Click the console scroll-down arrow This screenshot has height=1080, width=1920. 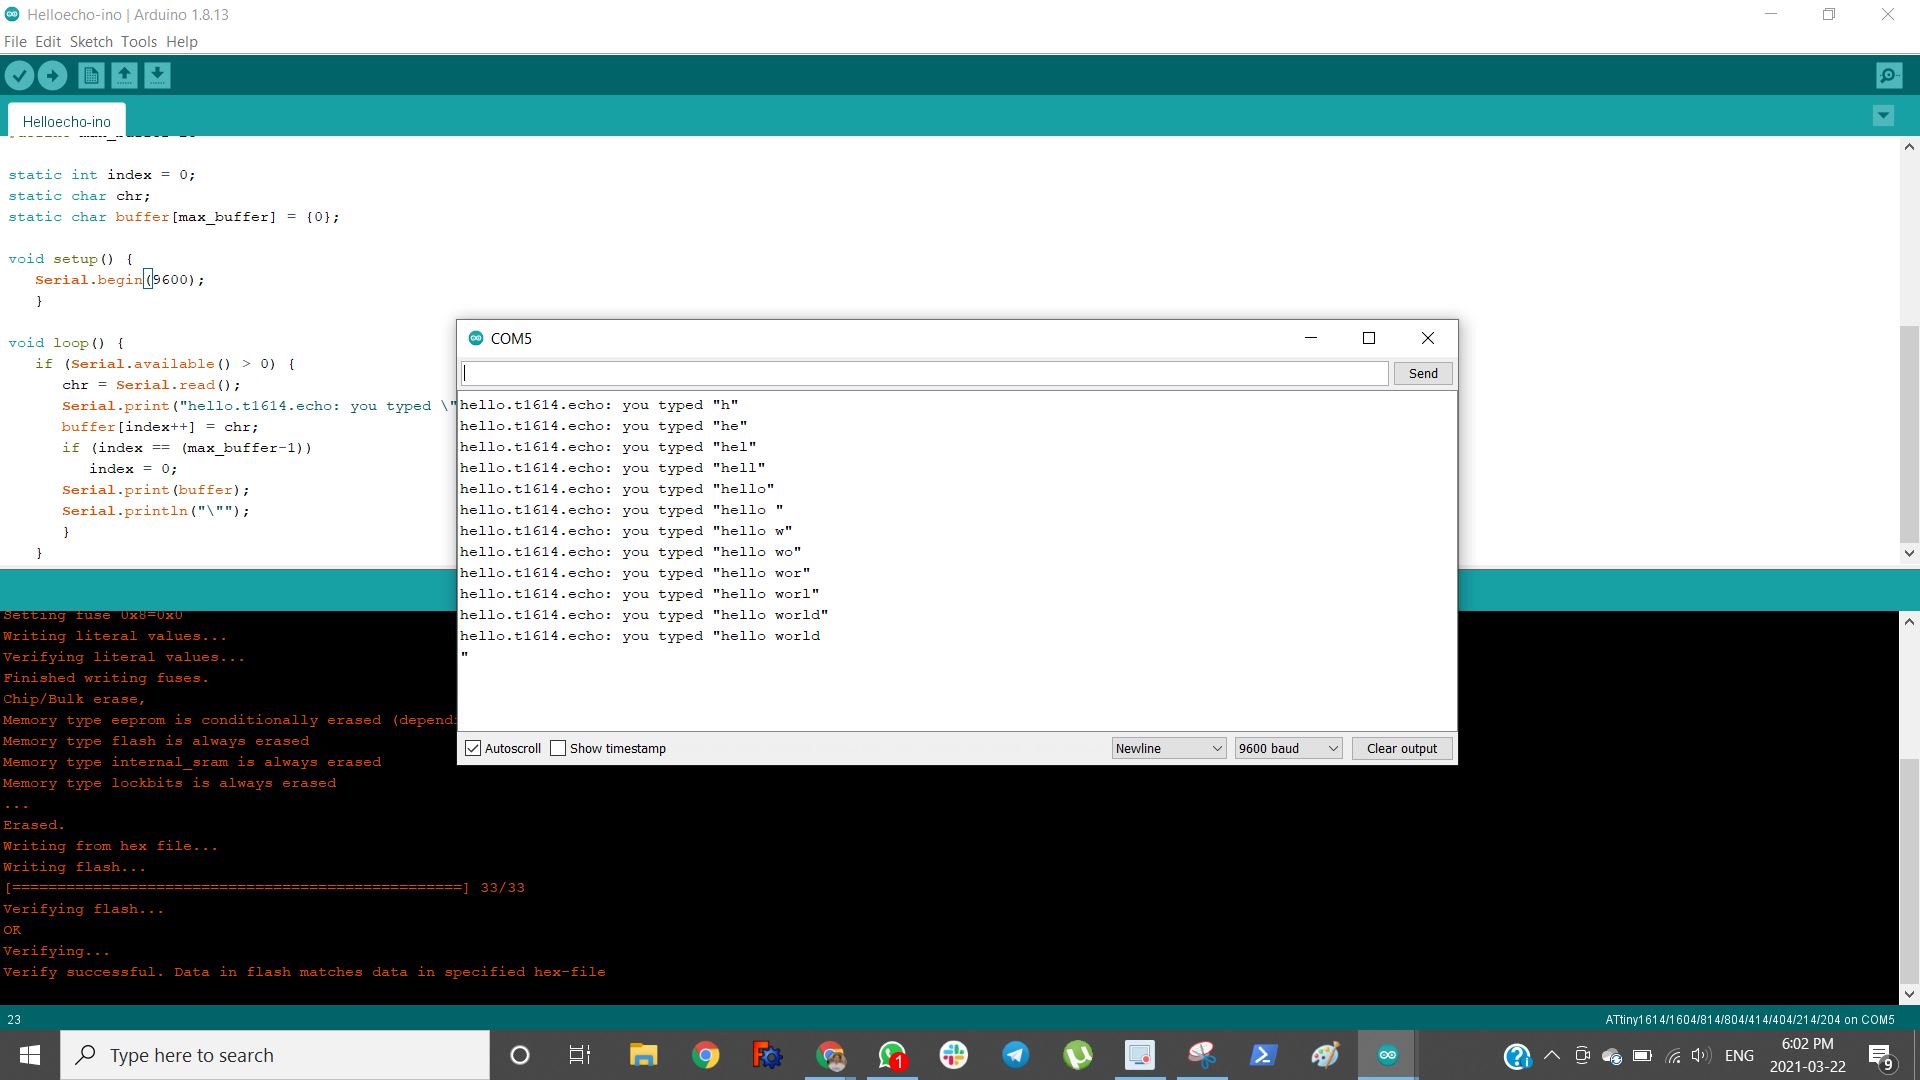[x=1909, y=994]
